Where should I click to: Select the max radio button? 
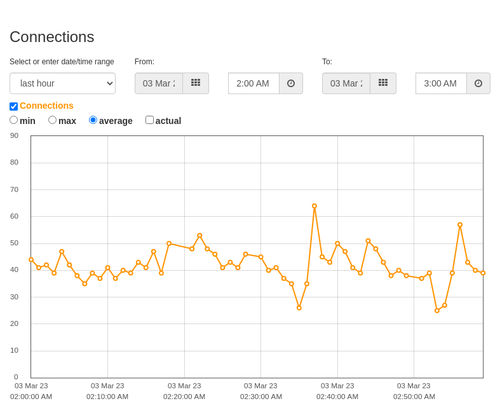[52, 120]
